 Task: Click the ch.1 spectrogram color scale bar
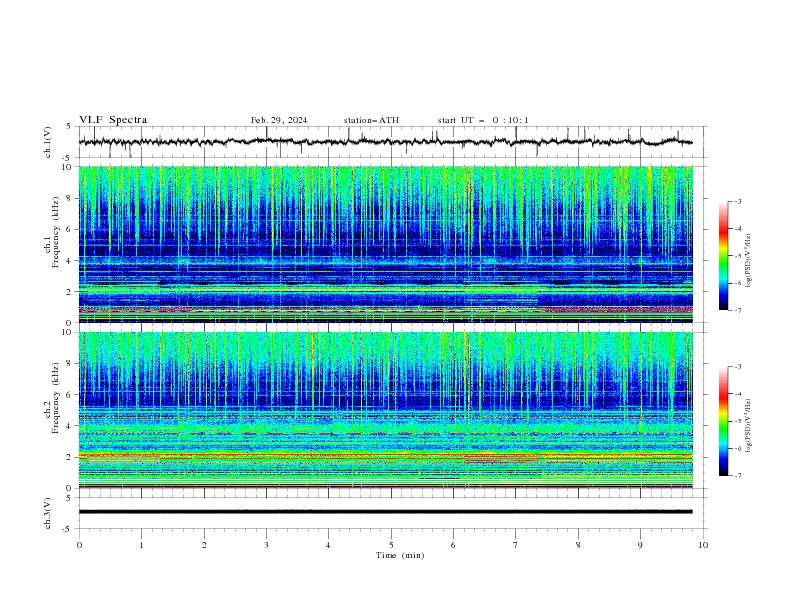723,256
